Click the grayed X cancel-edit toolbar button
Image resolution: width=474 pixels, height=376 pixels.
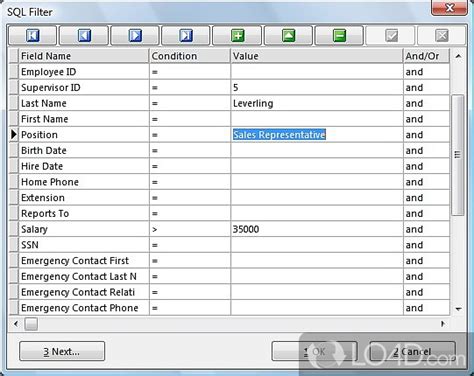(442, 35)
